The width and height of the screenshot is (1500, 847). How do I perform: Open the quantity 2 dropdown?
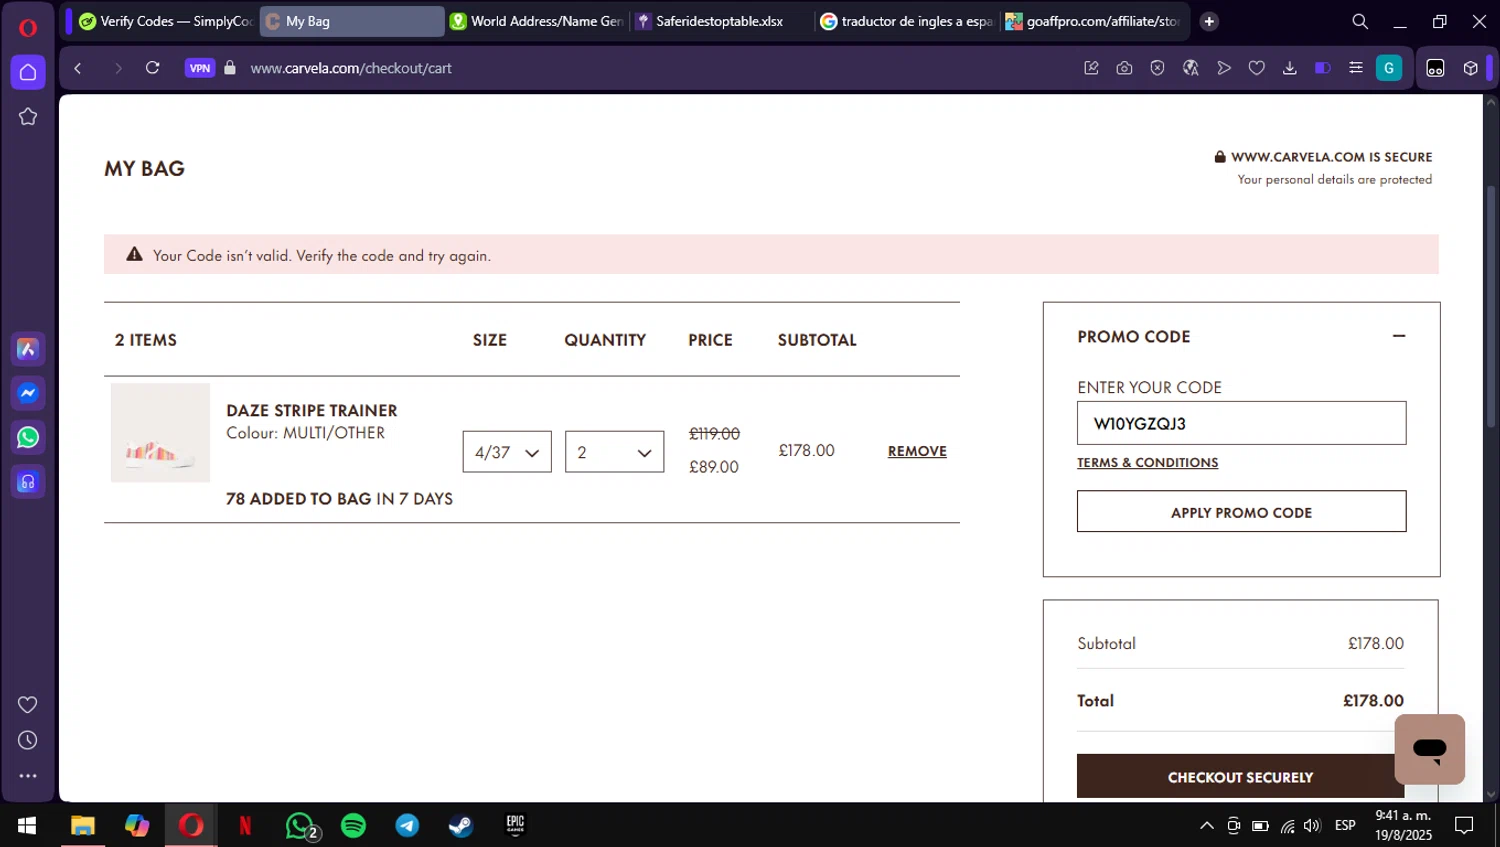pos(614,452)
